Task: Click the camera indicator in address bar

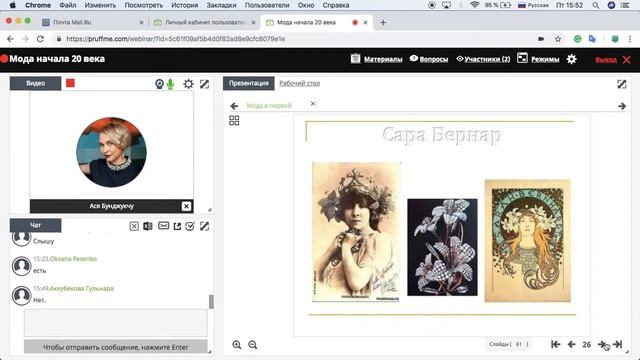Action: click(x=541, y=39)
